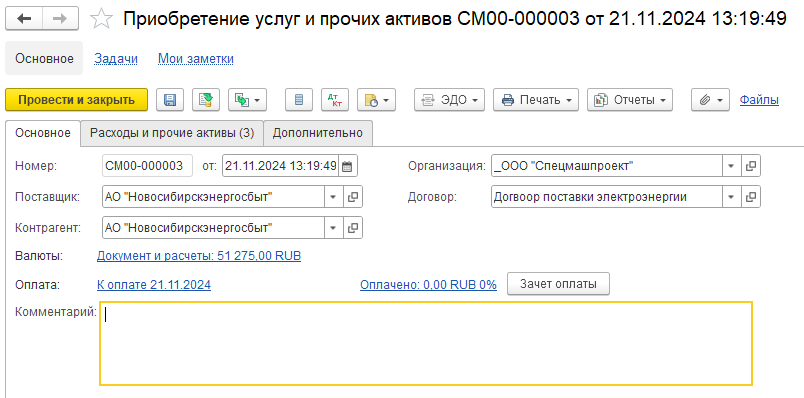Add document to favorites with star icon
The width and height of the screenshot is (804, 398).
click(101, 19)
